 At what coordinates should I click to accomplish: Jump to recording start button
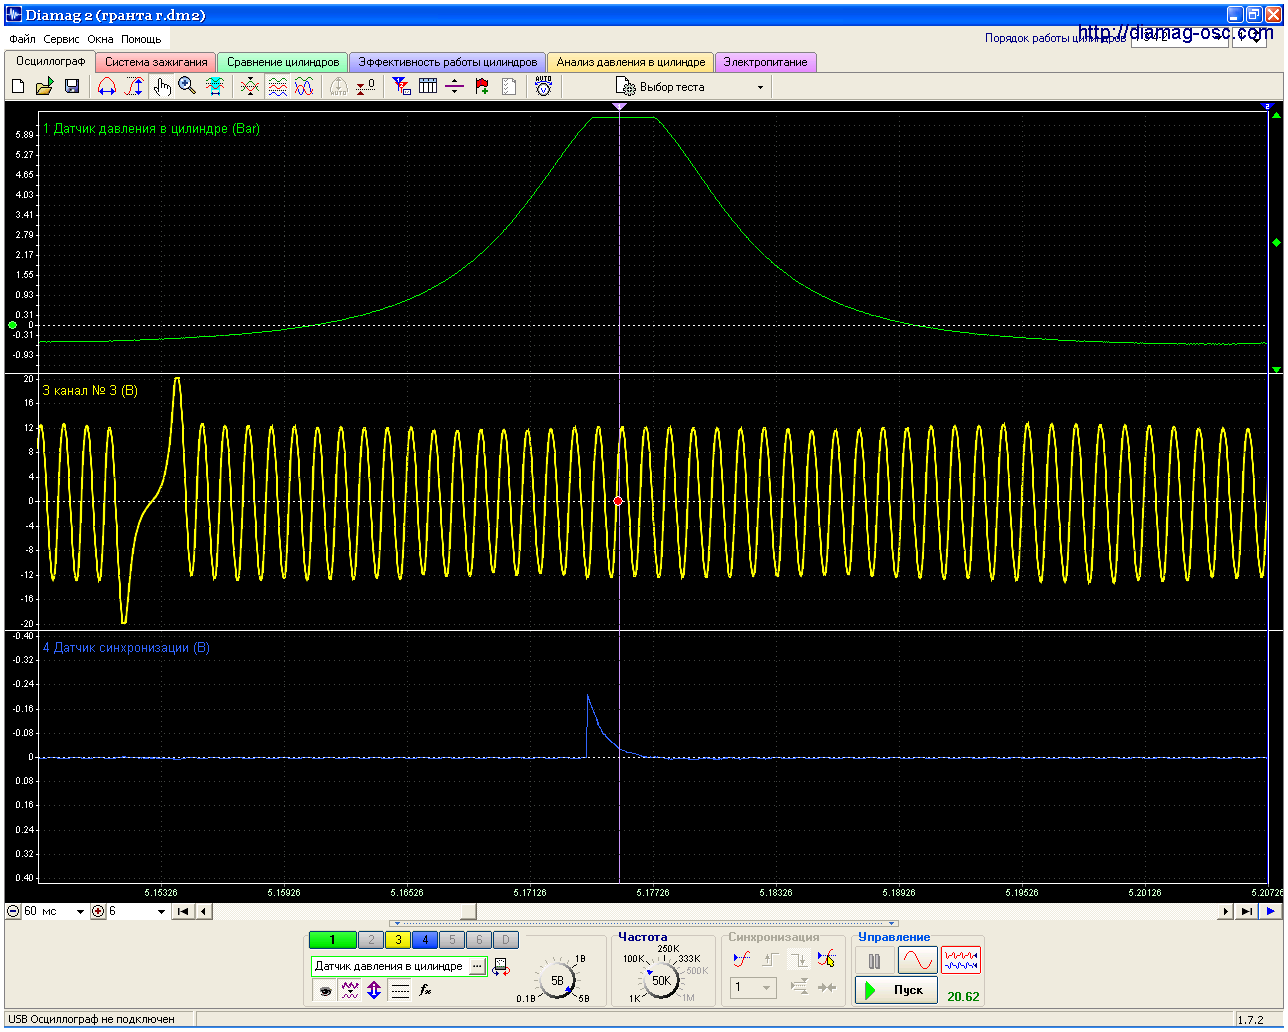[x=183, y=911]
